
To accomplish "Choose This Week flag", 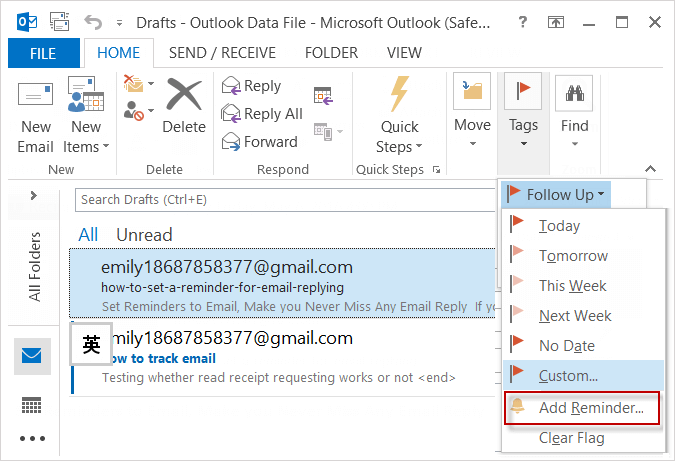I will (582, 286).
